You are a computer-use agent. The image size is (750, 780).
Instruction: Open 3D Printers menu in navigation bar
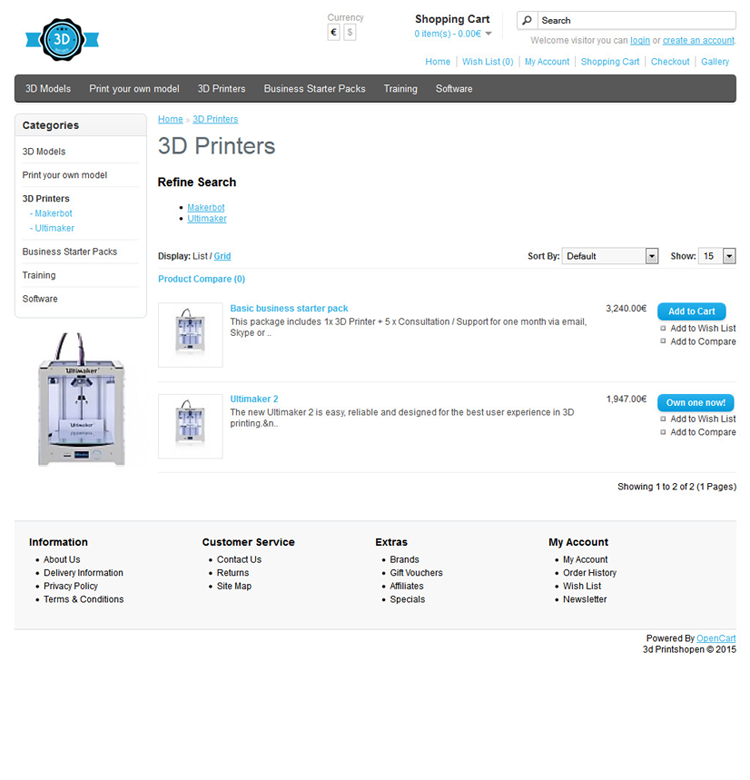click(x=221, y=89)
